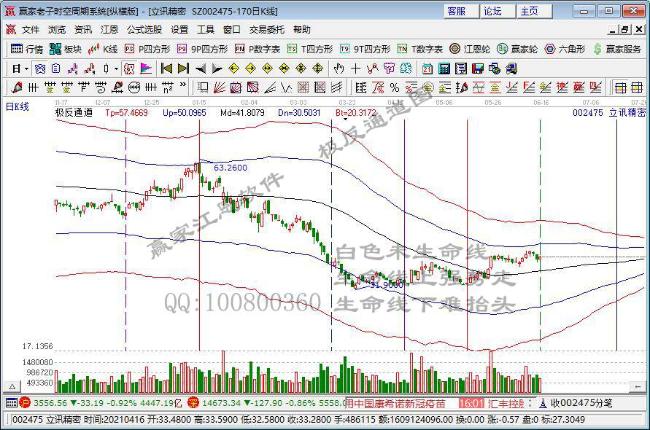The height and width of the screenshot is (430, 650).
Task: Open the 公式选股 menu
Action: 144,29
